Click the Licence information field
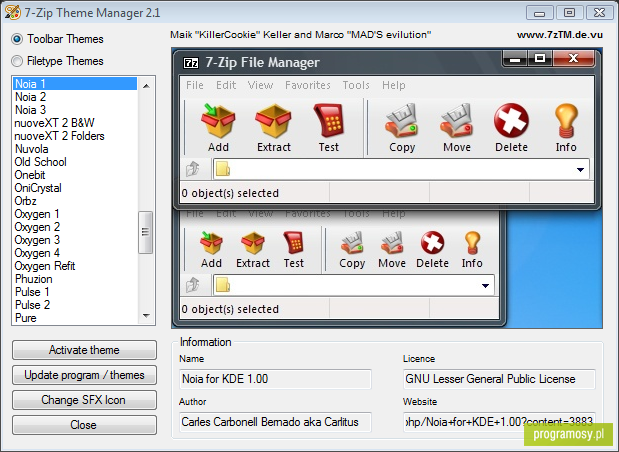 (499, 379)
